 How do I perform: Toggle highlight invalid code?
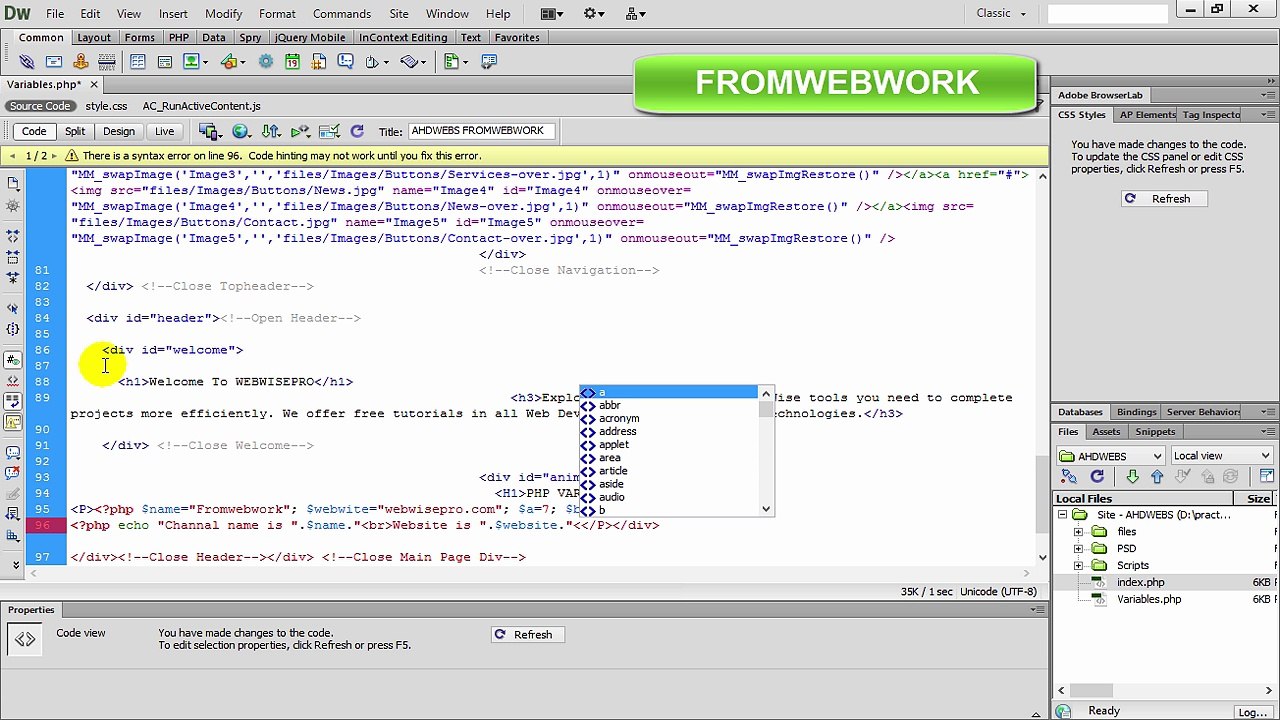13,381
